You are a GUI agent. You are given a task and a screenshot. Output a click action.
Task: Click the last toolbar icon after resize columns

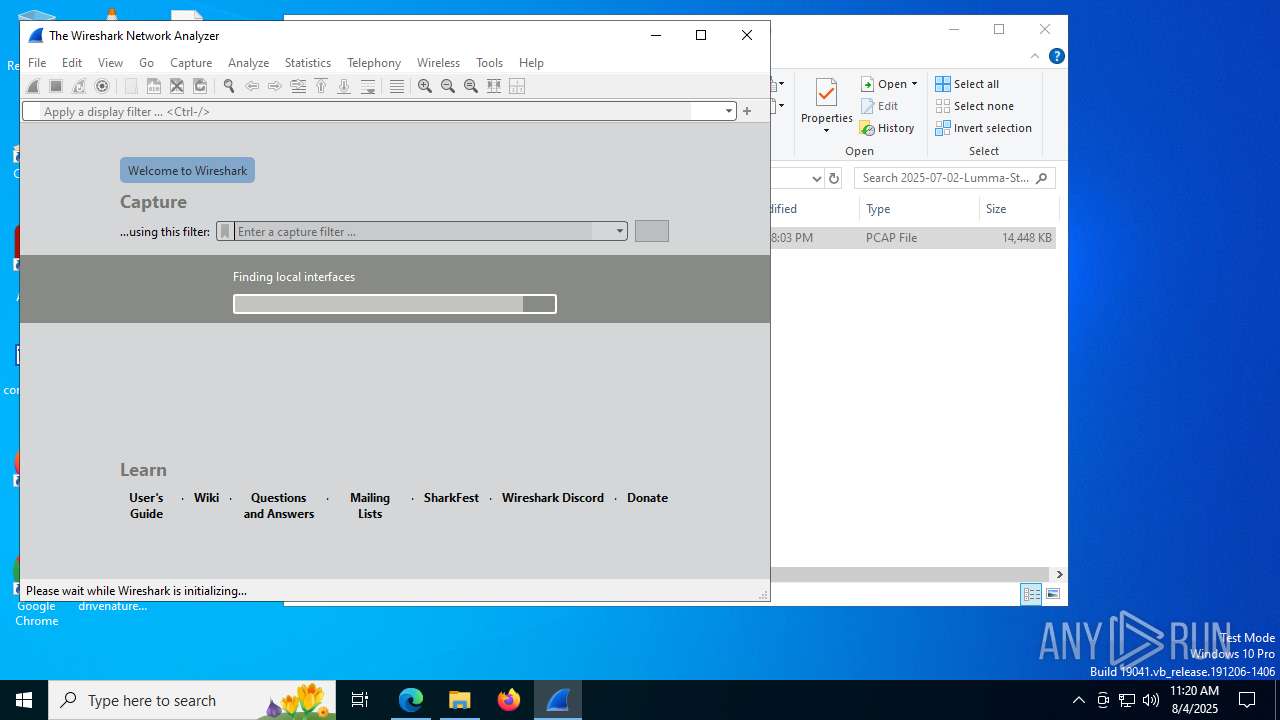pos(517,86)
